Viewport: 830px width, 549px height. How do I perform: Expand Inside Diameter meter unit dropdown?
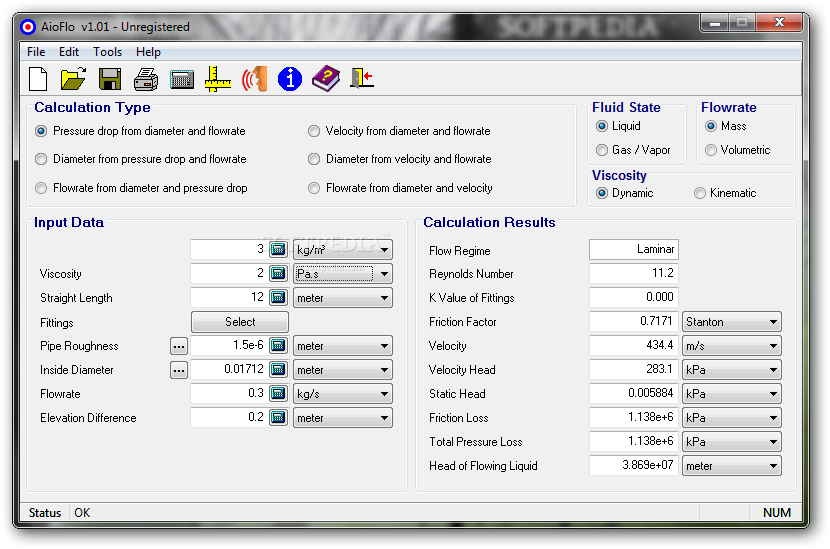(343, 370)
